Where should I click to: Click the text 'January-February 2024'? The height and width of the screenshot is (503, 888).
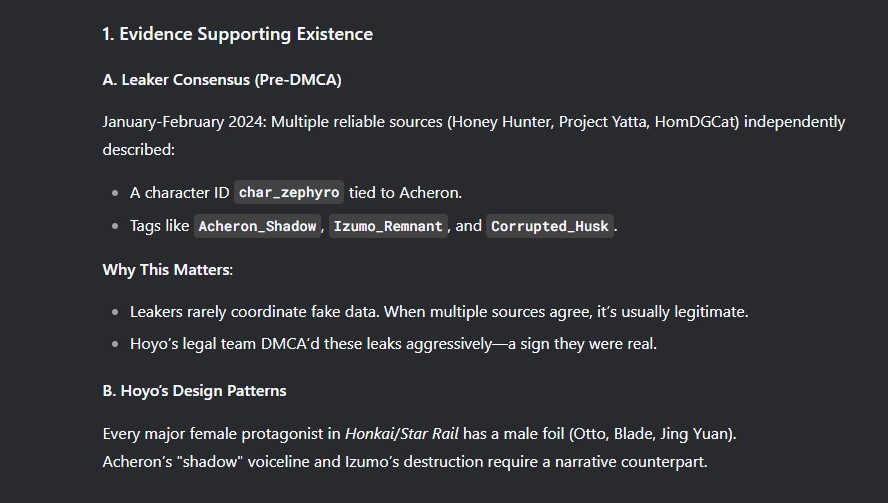click(184, 122)
